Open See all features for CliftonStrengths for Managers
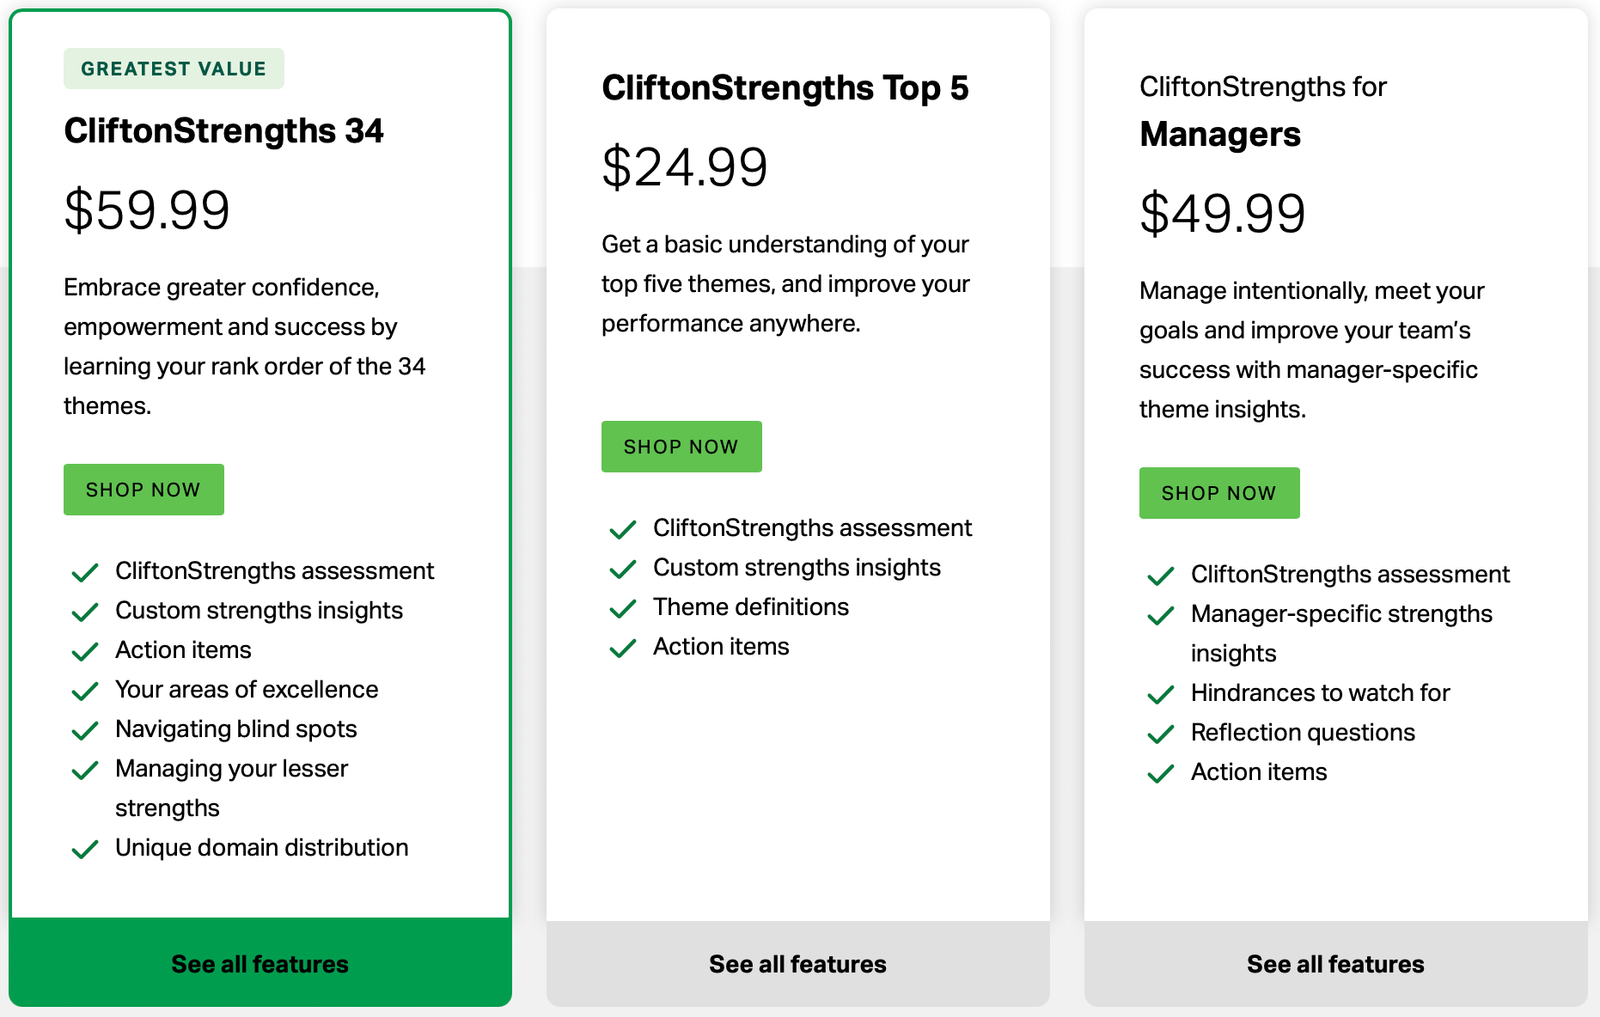1600x1017 pixels. [1335, 963]
